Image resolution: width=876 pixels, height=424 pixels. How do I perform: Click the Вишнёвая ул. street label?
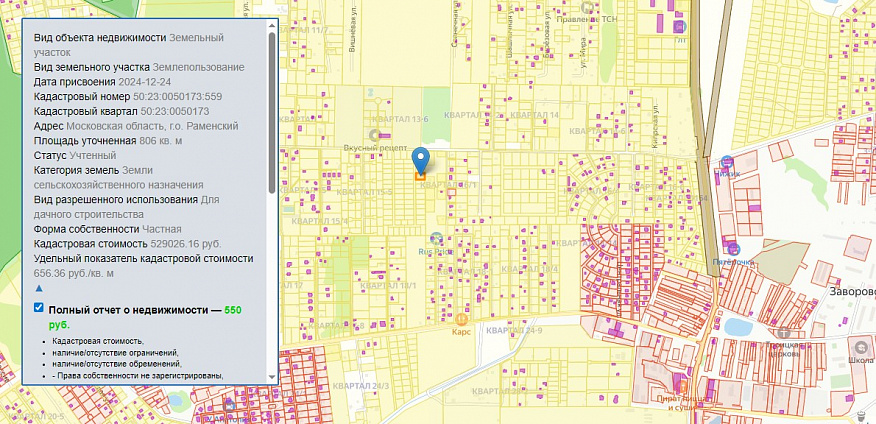353,34
